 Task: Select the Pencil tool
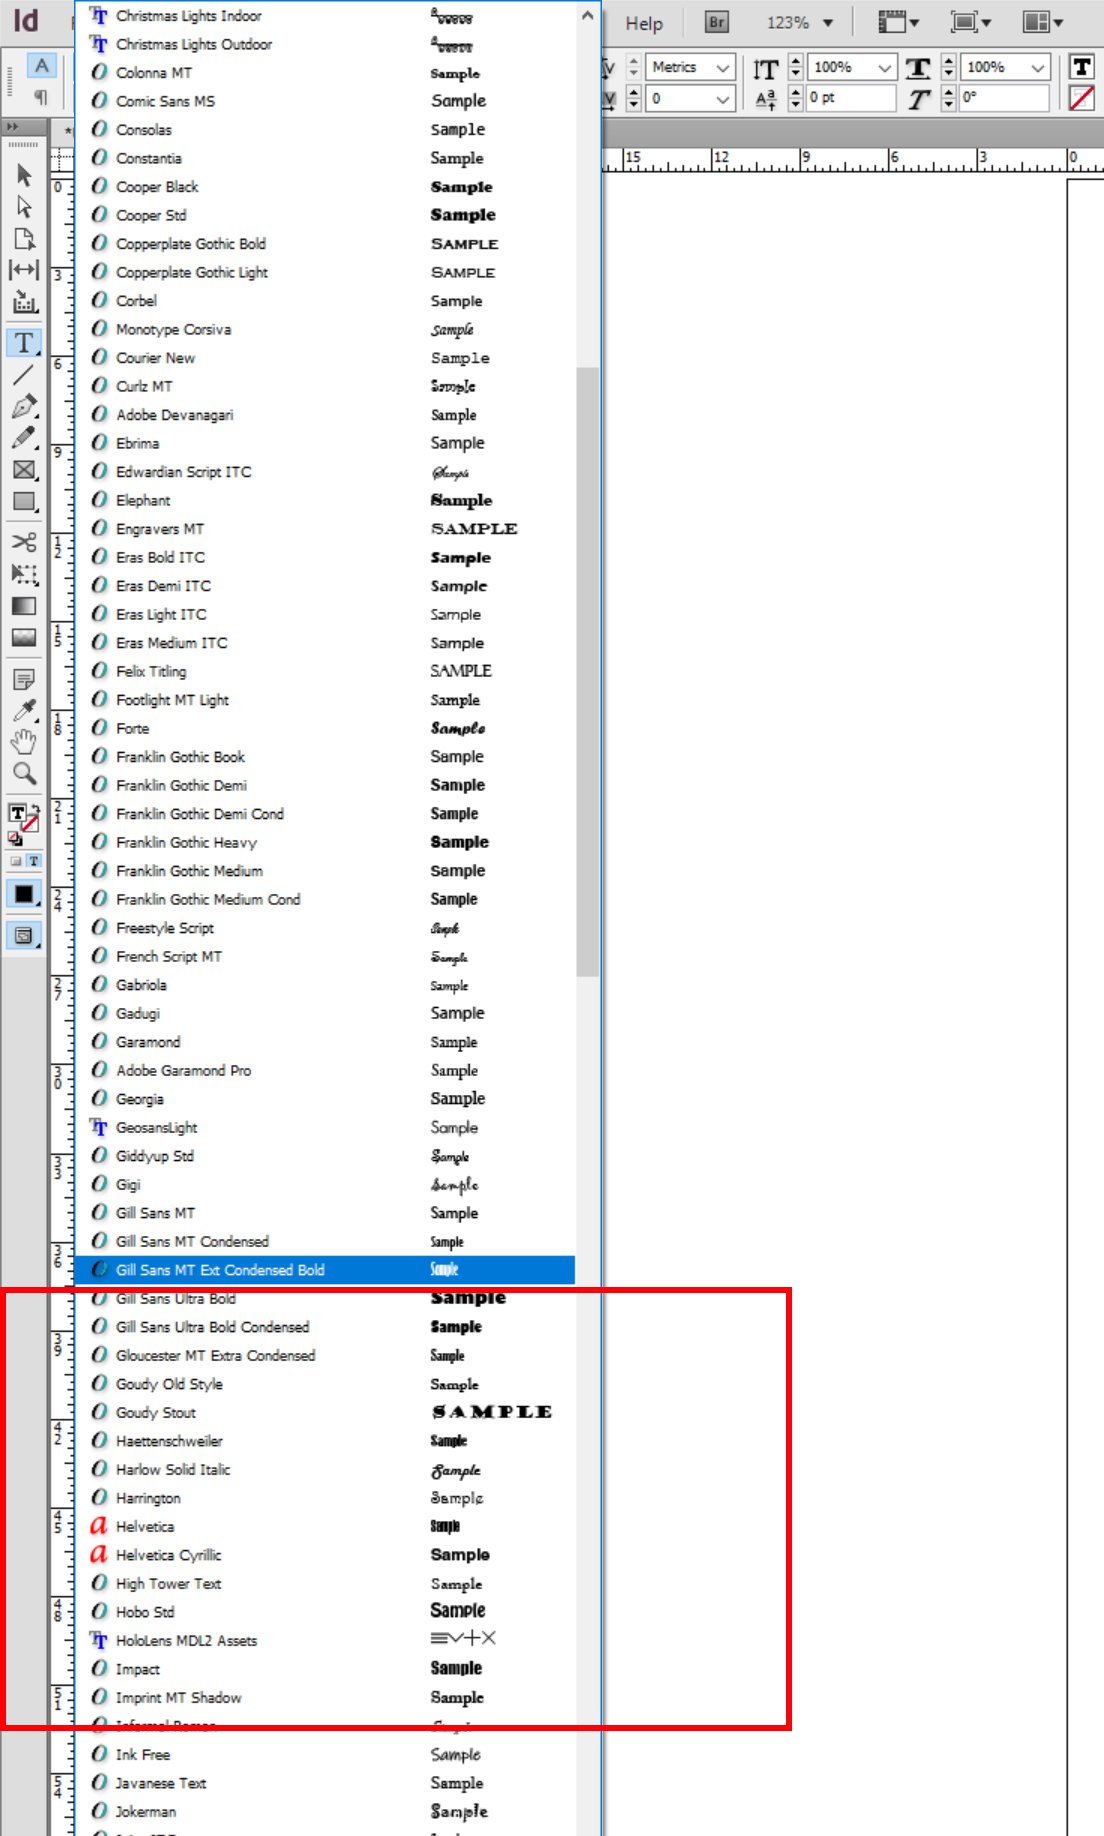click(x=24, y=438)
